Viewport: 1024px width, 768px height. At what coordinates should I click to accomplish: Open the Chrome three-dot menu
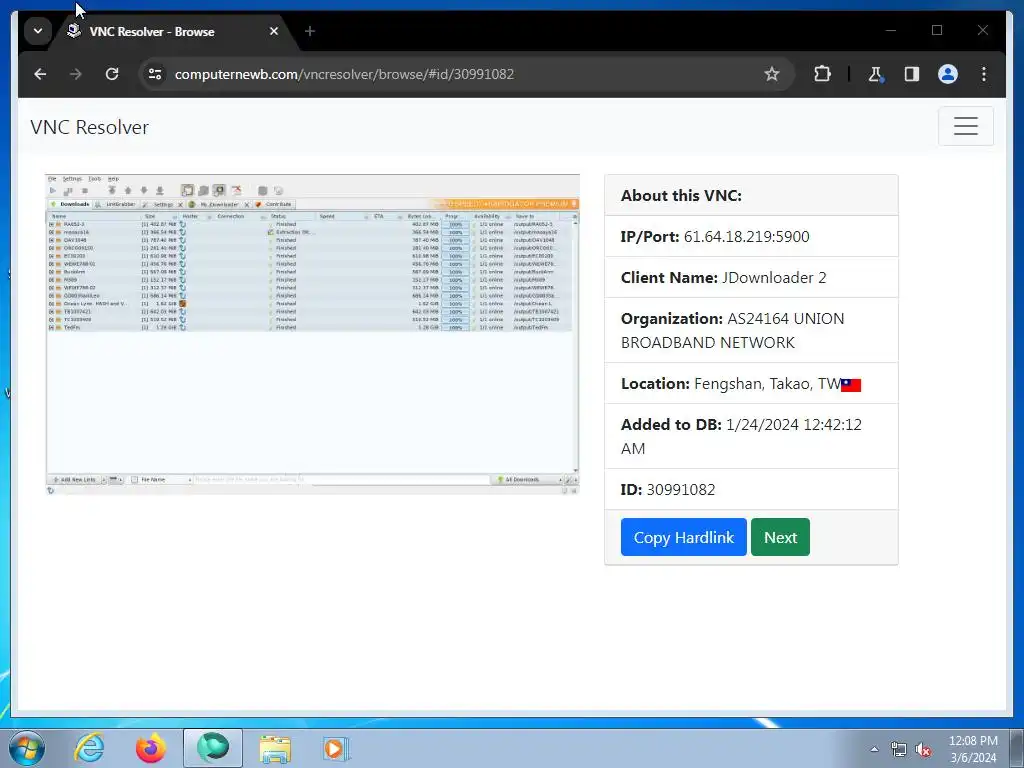click(x=984, y=74)
